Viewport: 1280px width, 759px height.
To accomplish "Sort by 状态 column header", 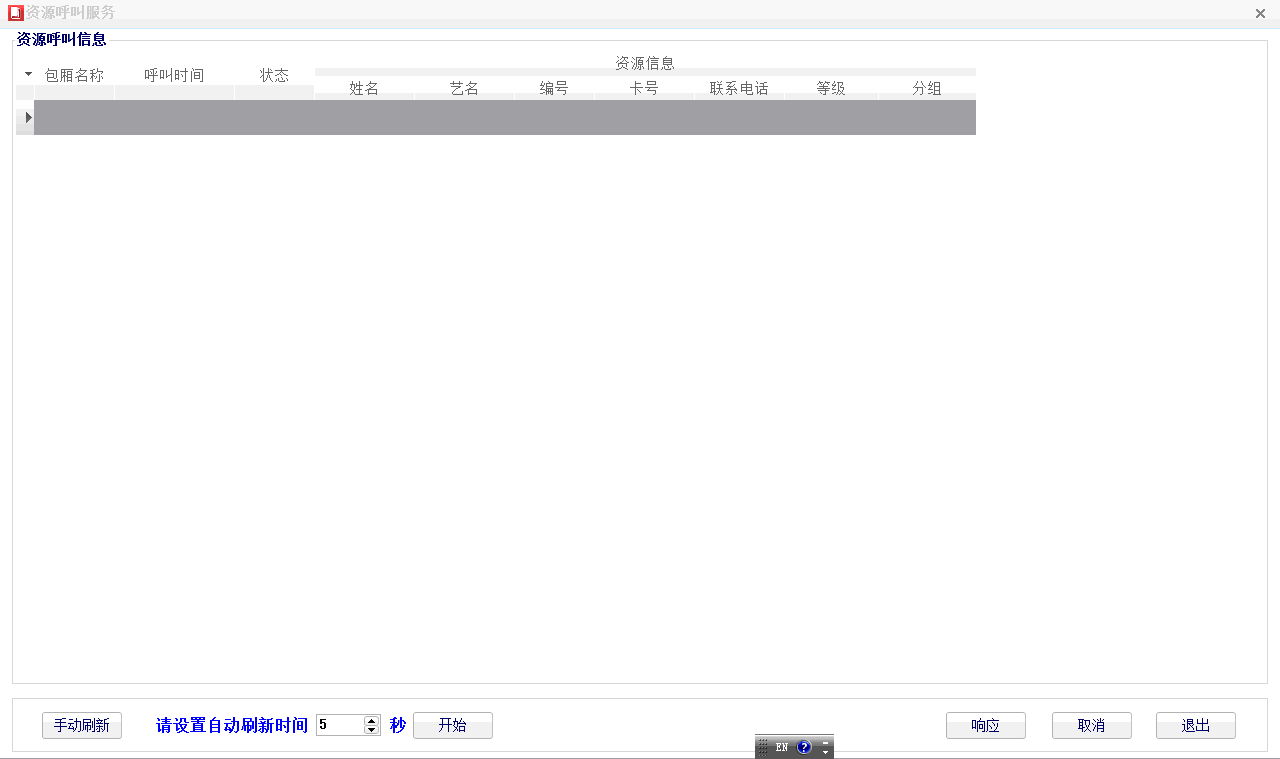I will (x=274, y=75).
